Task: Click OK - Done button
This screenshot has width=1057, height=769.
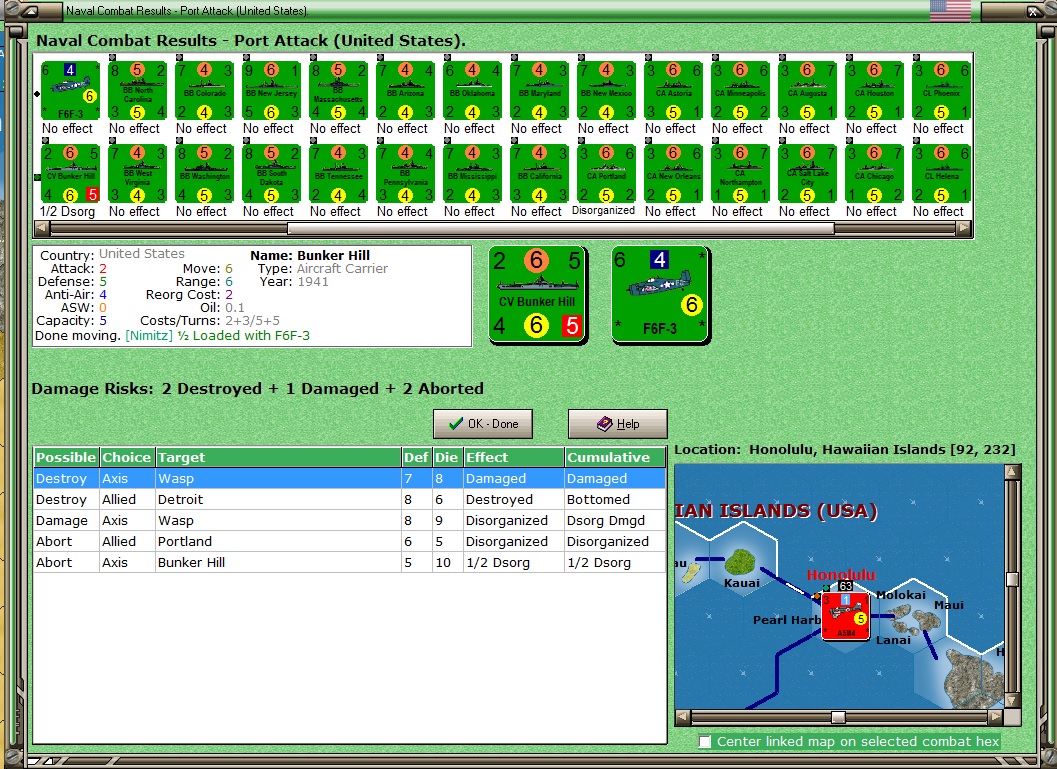Action: (483, 424)
